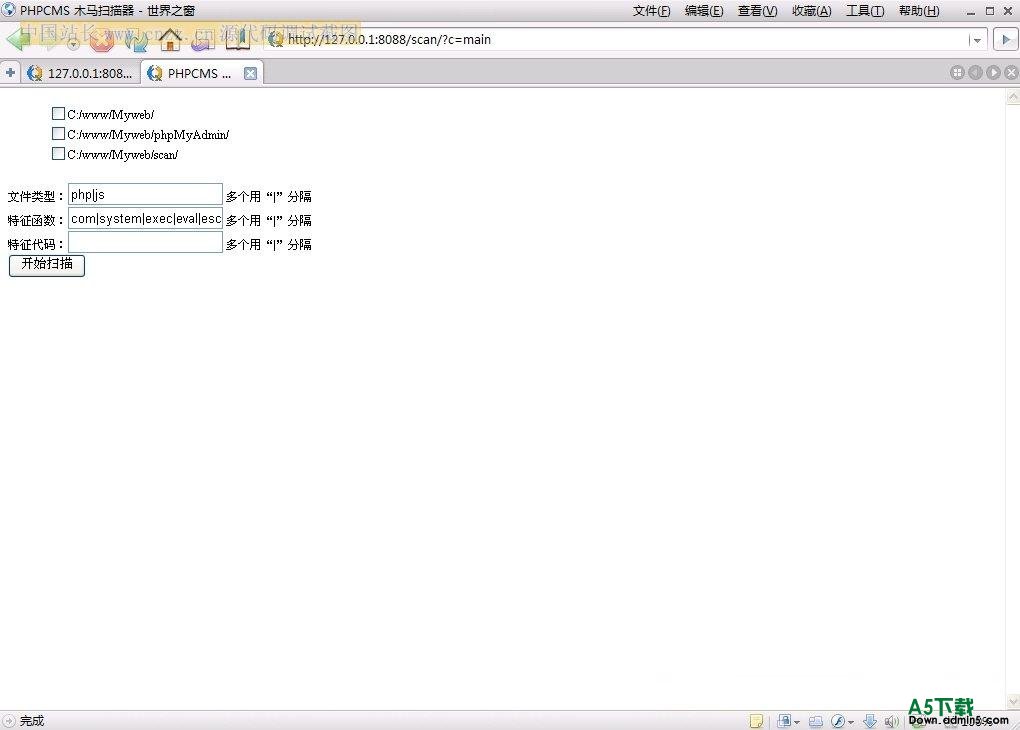The height and width of the screenshot is (730, 1020).
Task: Click the C:/www/Myweb/scan/ path text
Action: tap(122, 155)
